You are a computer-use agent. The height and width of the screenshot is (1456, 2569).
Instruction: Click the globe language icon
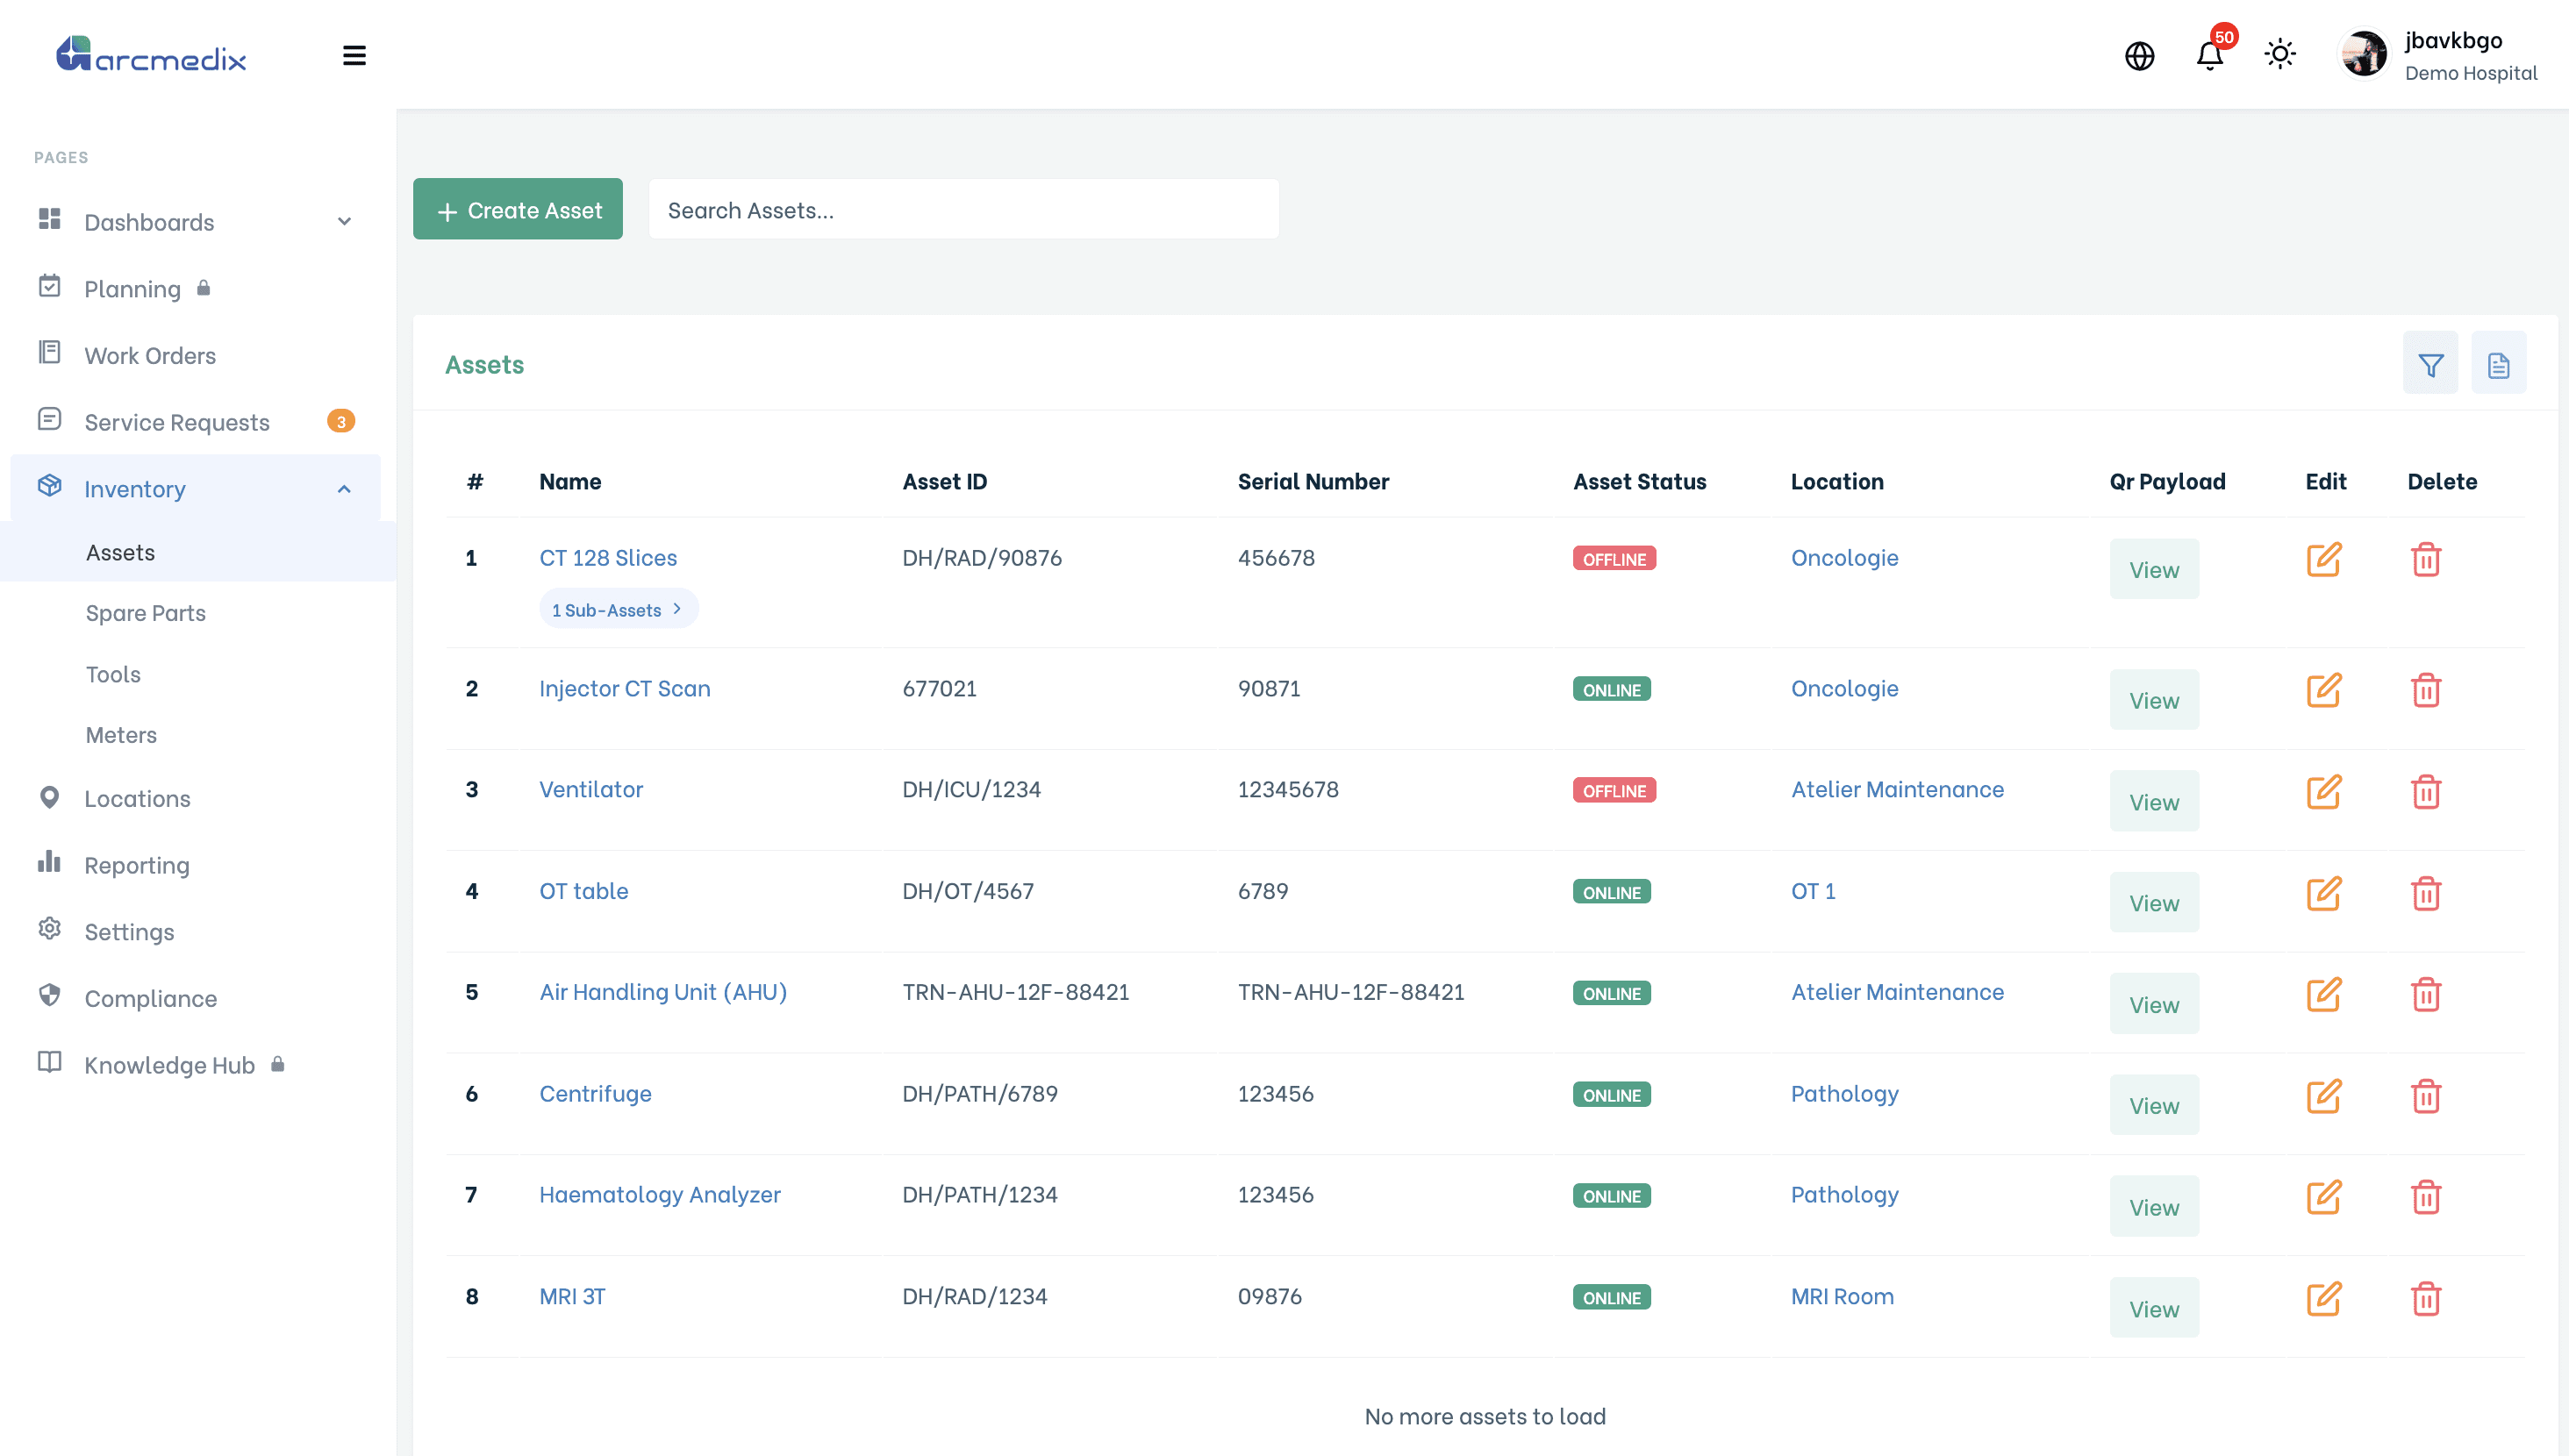click(x=2139, y=55)
